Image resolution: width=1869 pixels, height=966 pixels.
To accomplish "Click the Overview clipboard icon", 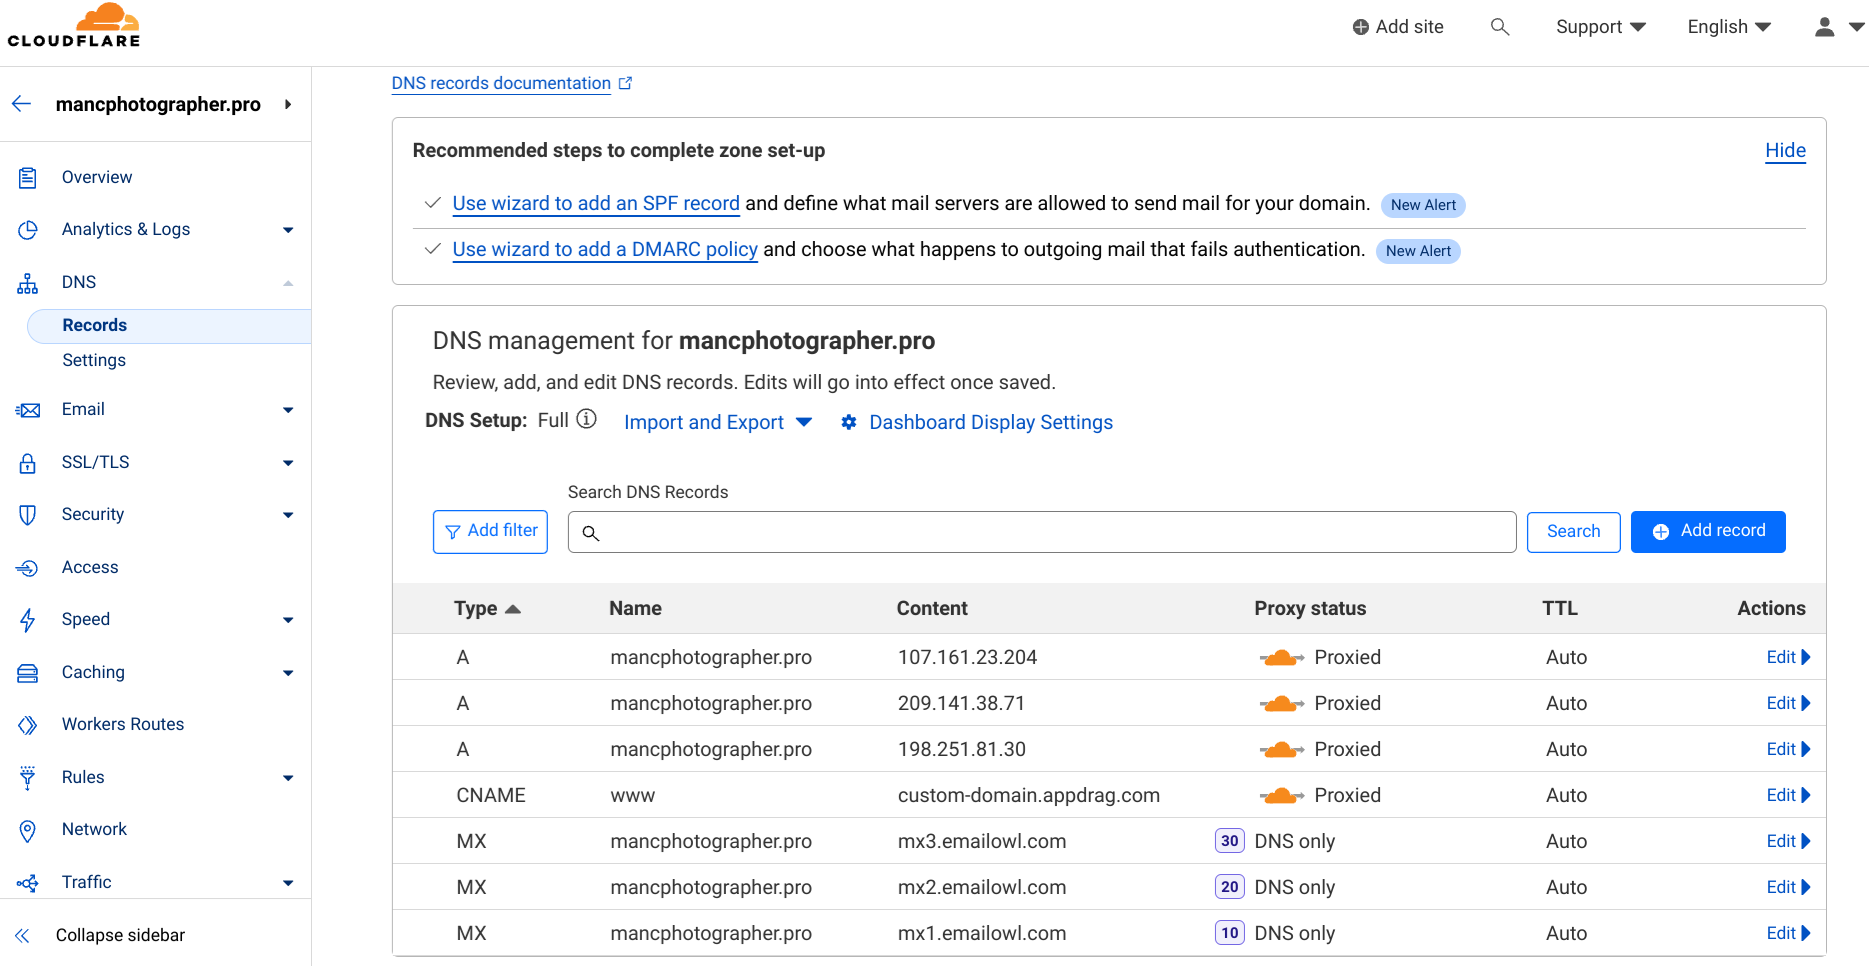I will (28, 178).
